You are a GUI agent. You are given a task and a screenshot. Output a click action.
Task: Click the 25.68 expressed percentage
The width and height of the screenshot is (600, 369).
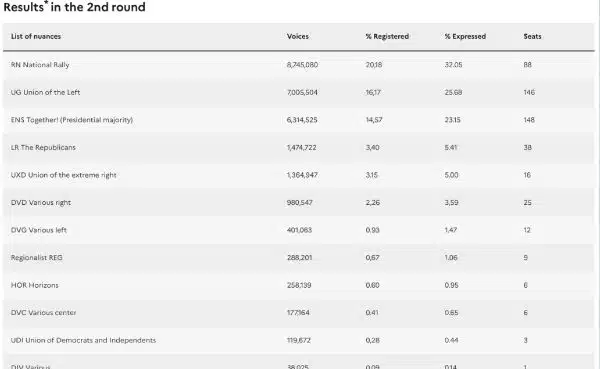[x=453, y=92]
